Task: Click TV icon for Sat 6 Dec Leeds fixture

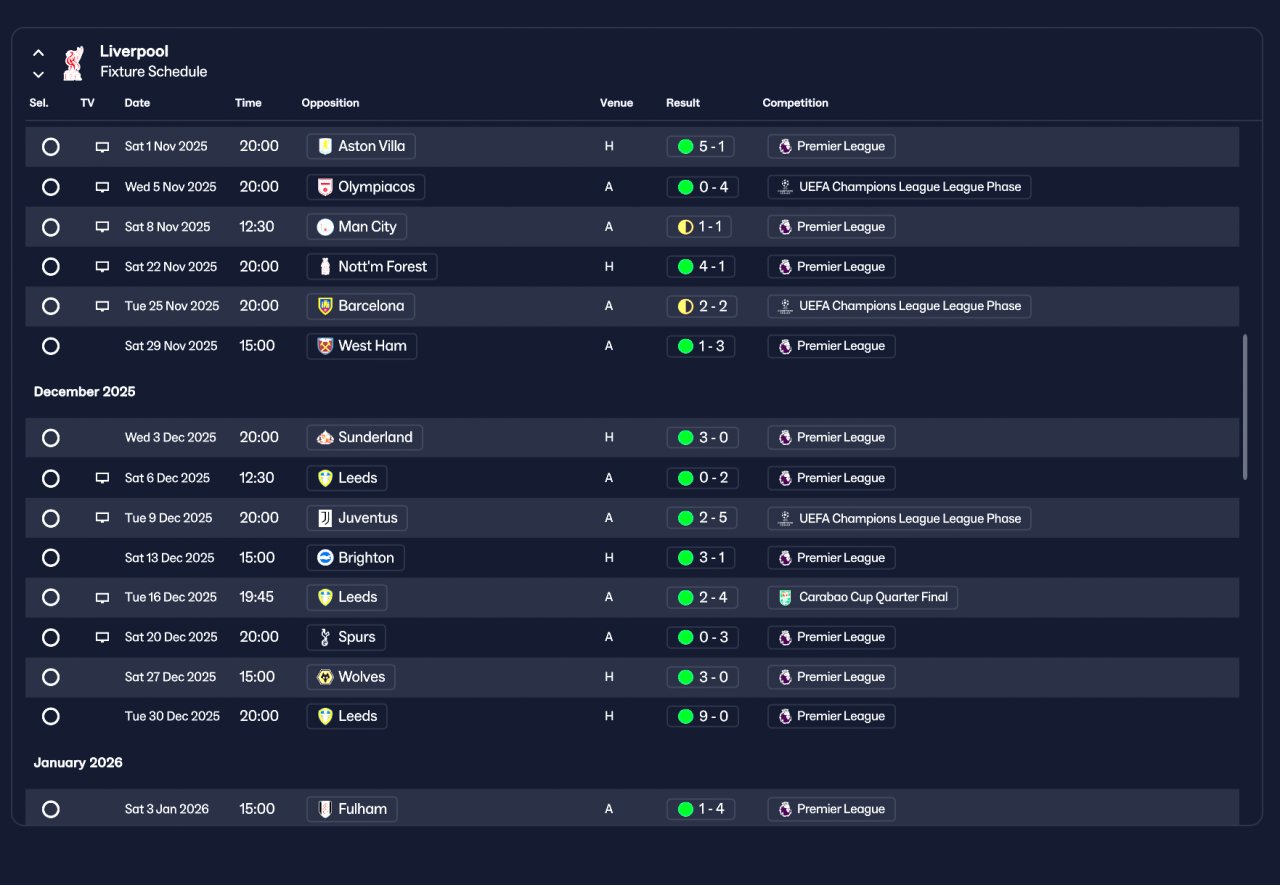Action: pyautogui.click(x=102, y=478)
